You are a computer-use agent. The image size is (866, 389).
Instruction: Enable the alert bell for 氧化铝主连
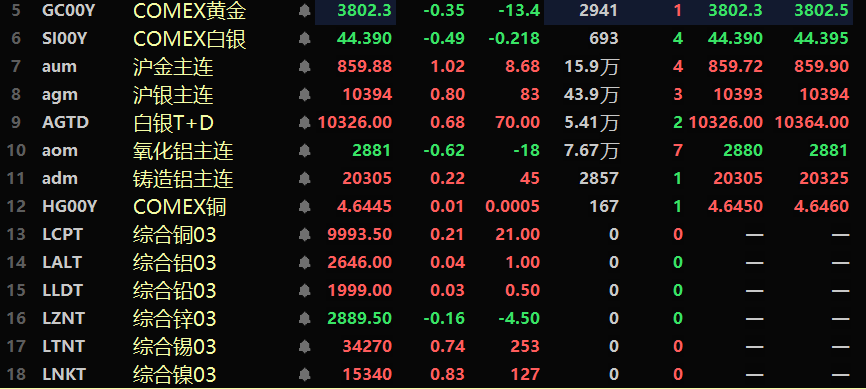coord(304,151)
